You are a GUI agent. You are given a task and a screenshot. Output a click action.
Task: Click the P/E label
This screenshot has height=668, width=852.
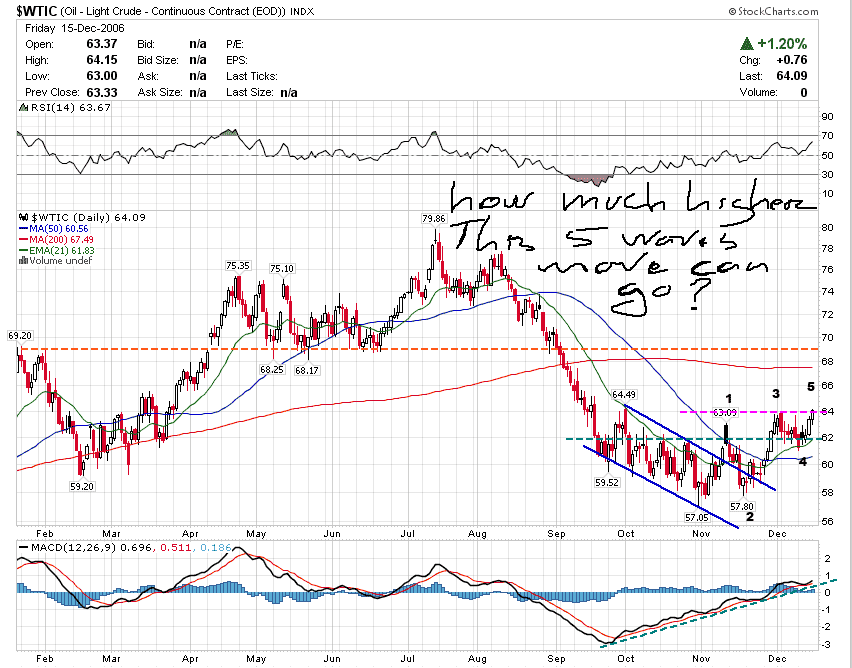[235, 44]
